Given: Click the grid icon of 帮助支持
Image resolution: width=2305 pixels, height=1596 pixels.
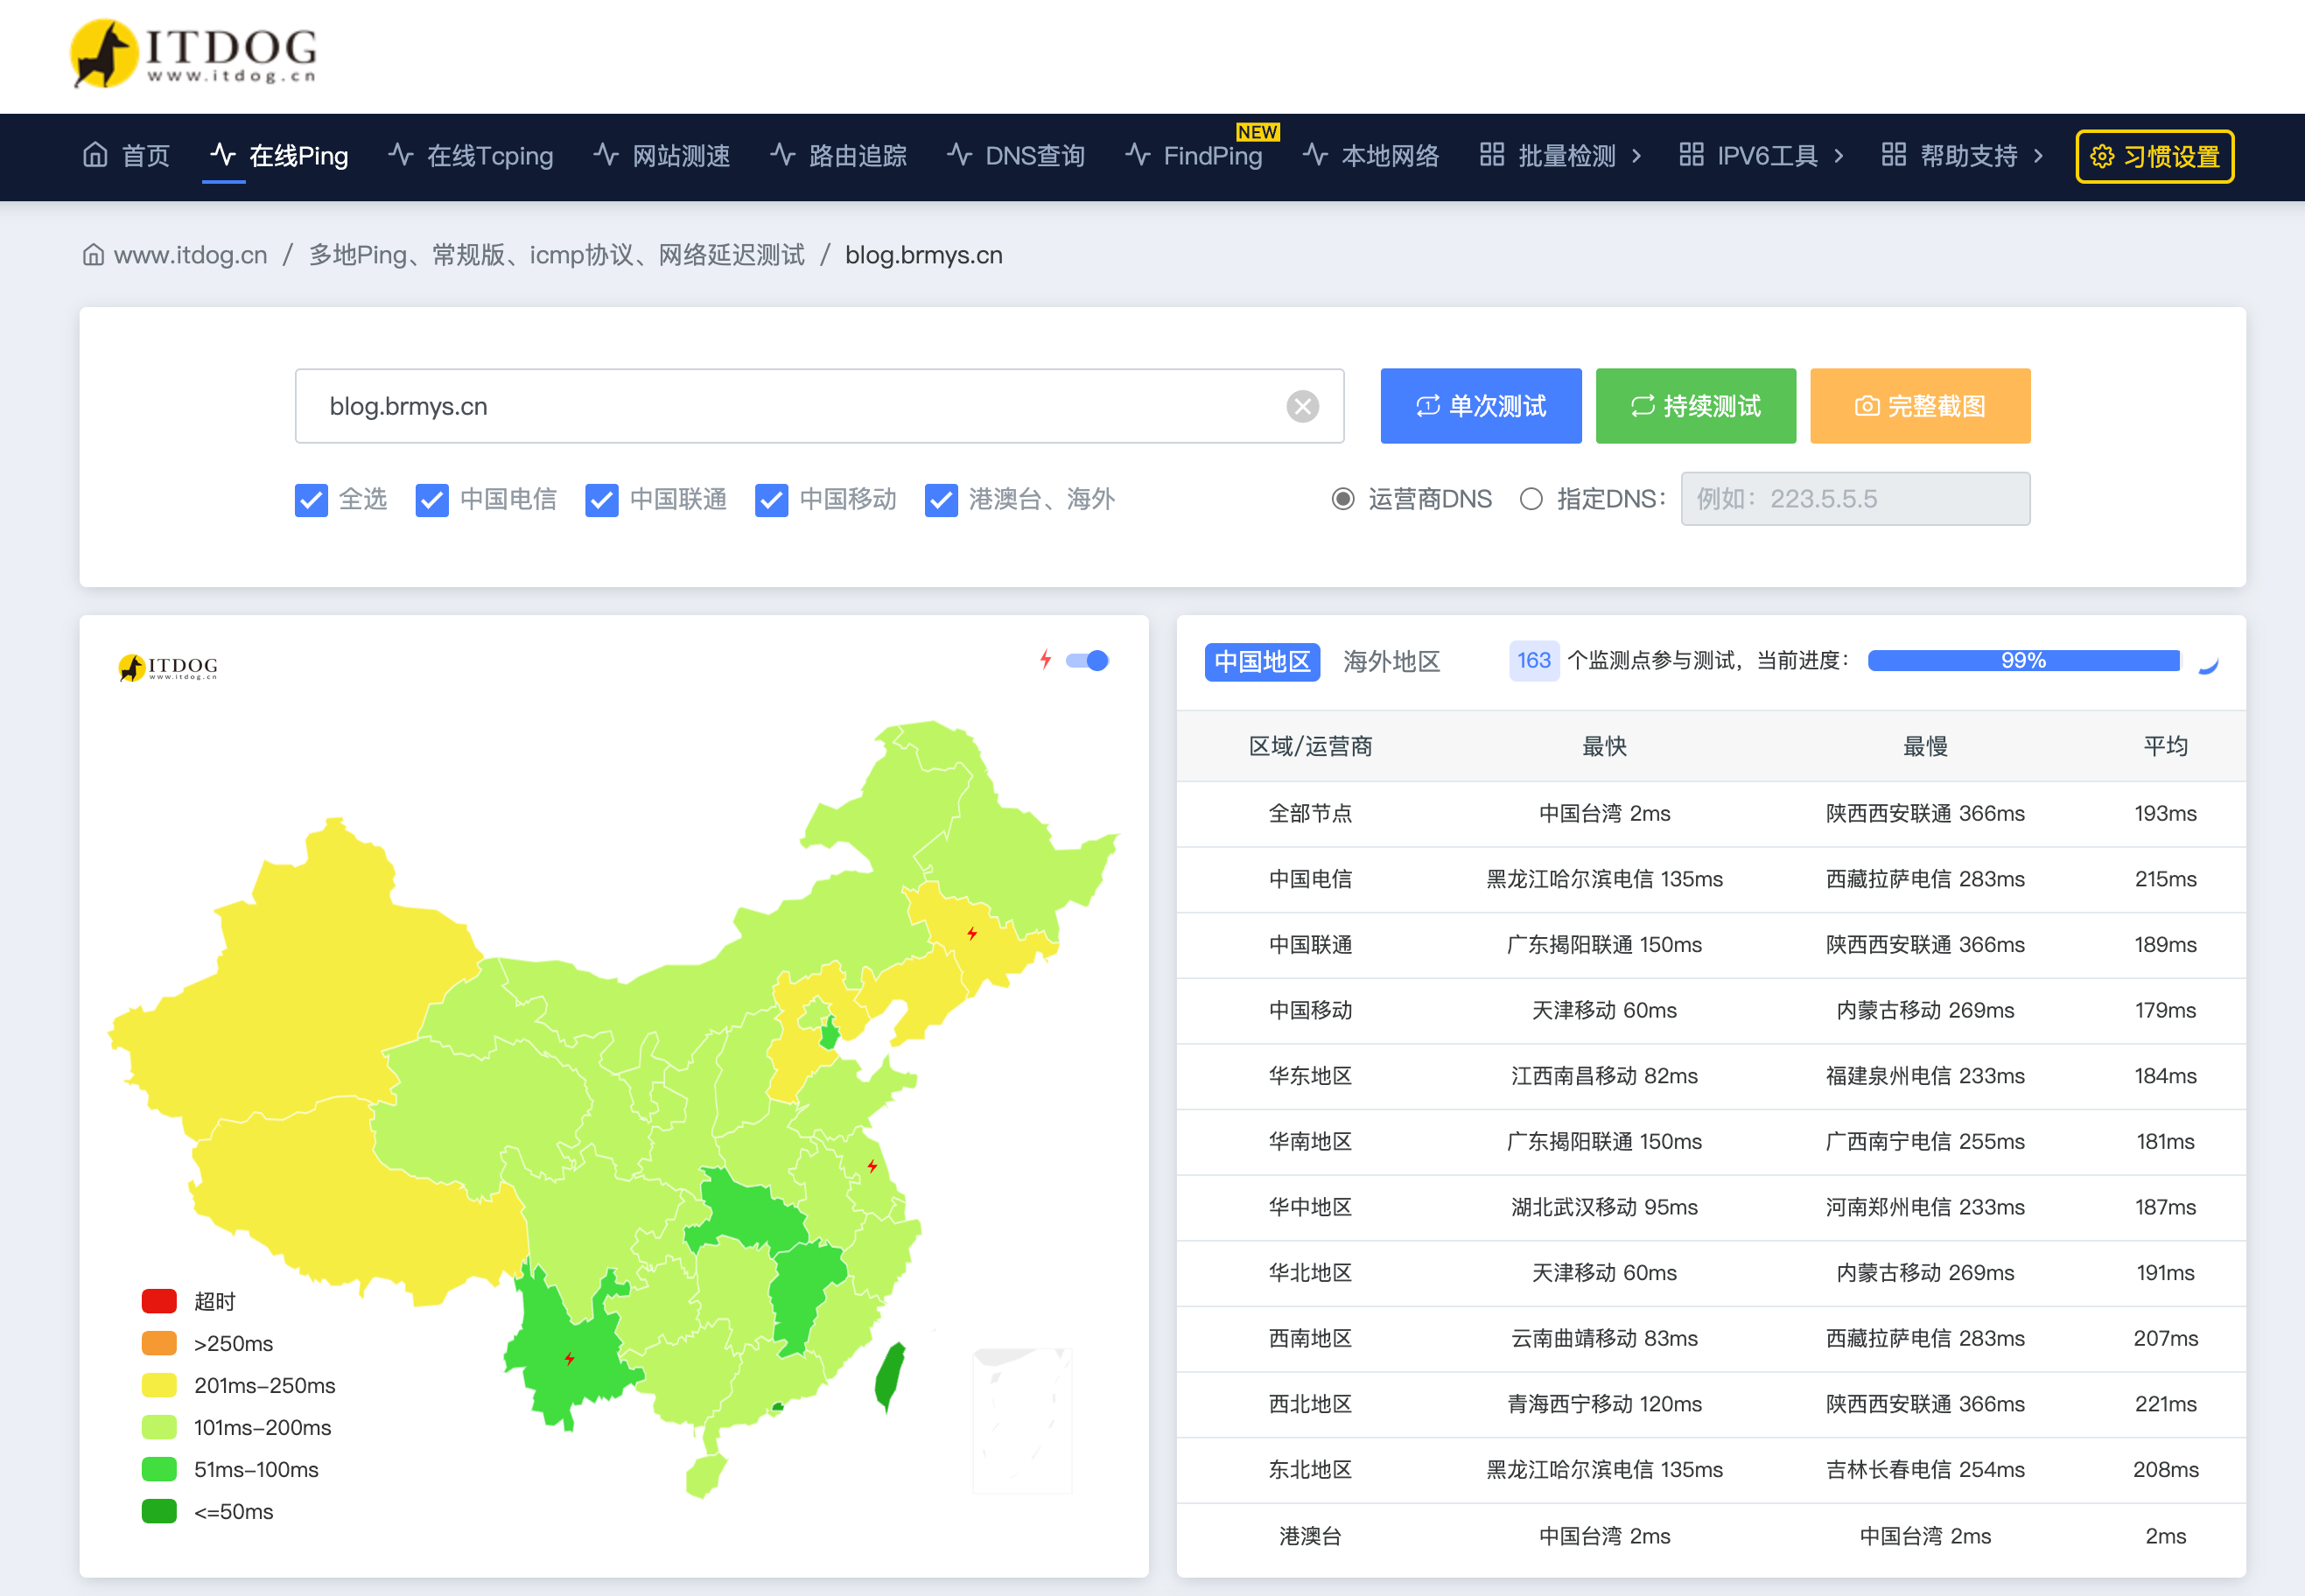Looking at the screenshot, I should [1893, 155].
